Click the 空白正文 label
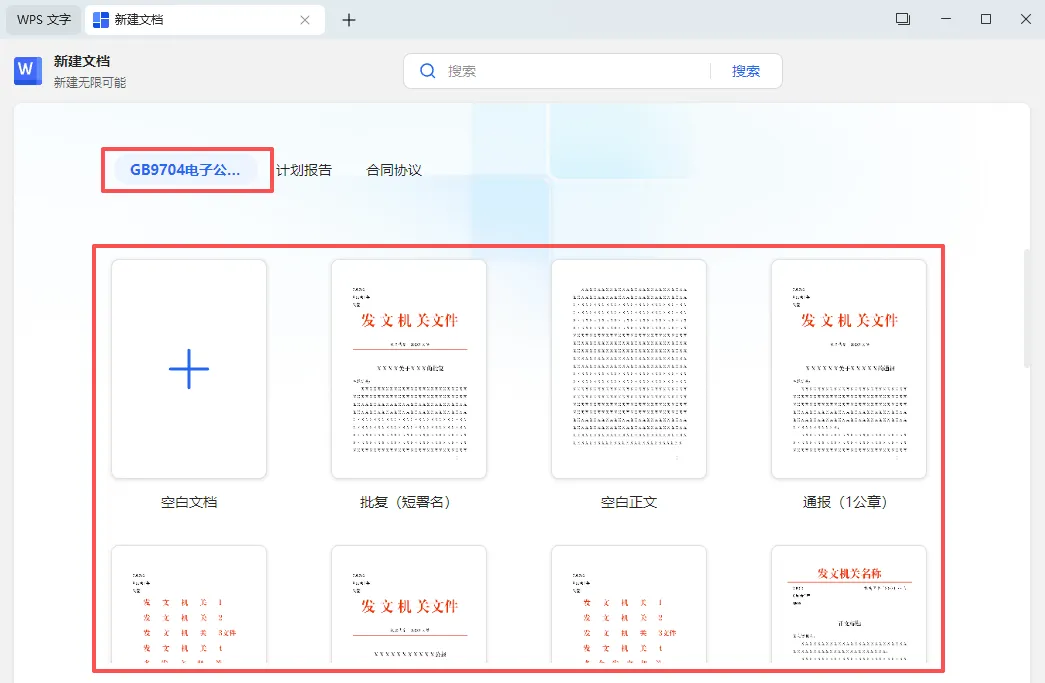 pos(629,502)
